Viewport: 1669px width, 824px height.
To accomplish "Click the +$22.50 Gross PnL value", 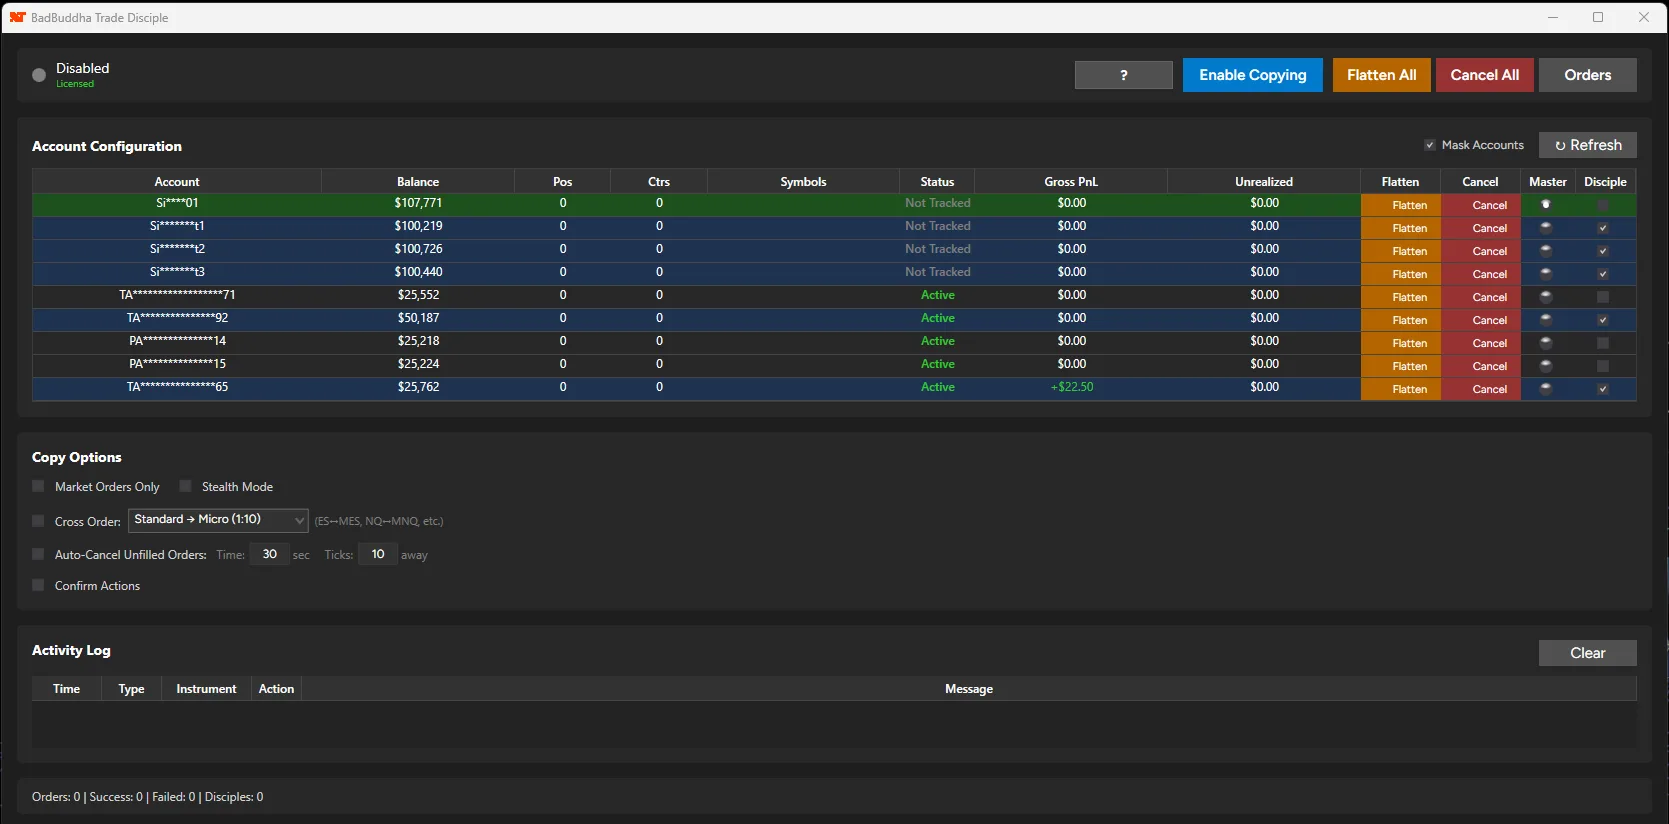I will point(1072,387).
